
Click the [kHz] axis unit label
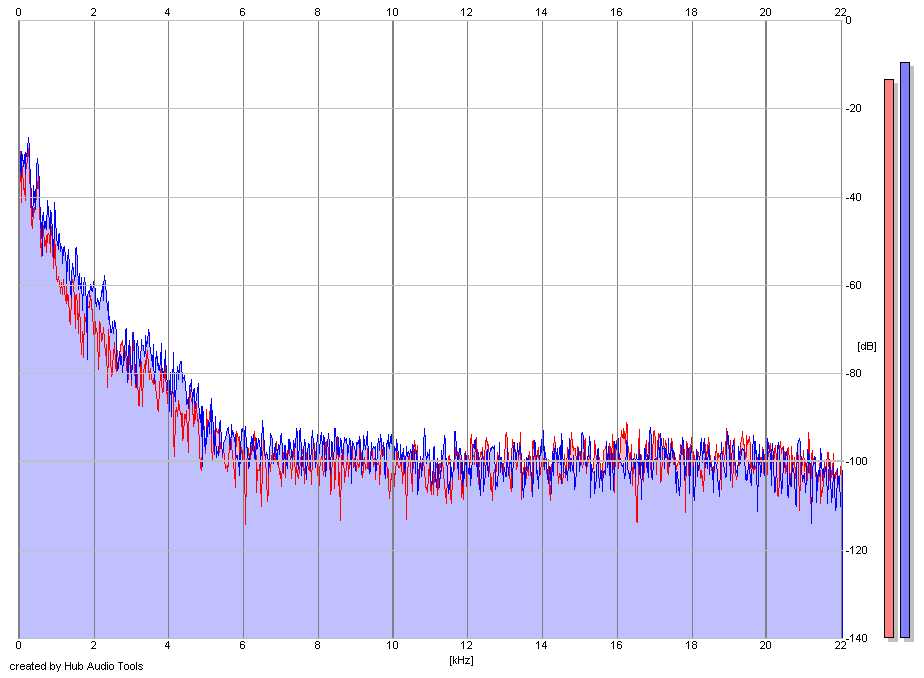[x=461, y=660]
